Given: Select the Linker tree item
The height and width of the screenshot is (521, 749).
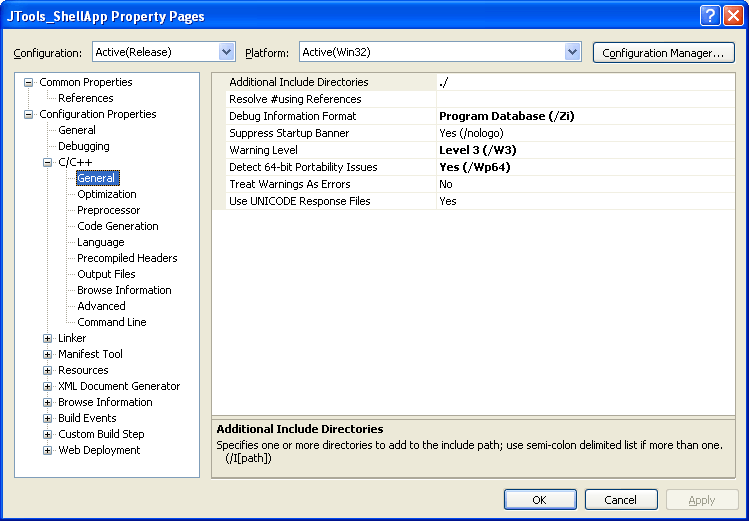Looking at the screenshot, I should pyautogui.click(x=72, y=338).
